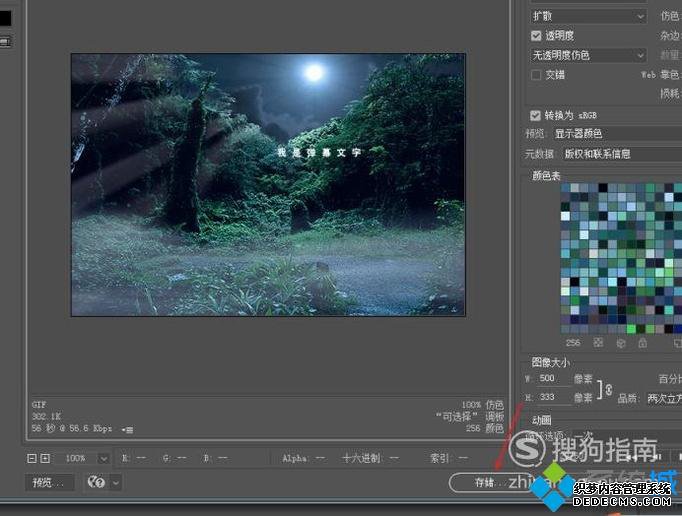Click the 动画 section heading
Screen dimensions: 682x516
point(542,420)
